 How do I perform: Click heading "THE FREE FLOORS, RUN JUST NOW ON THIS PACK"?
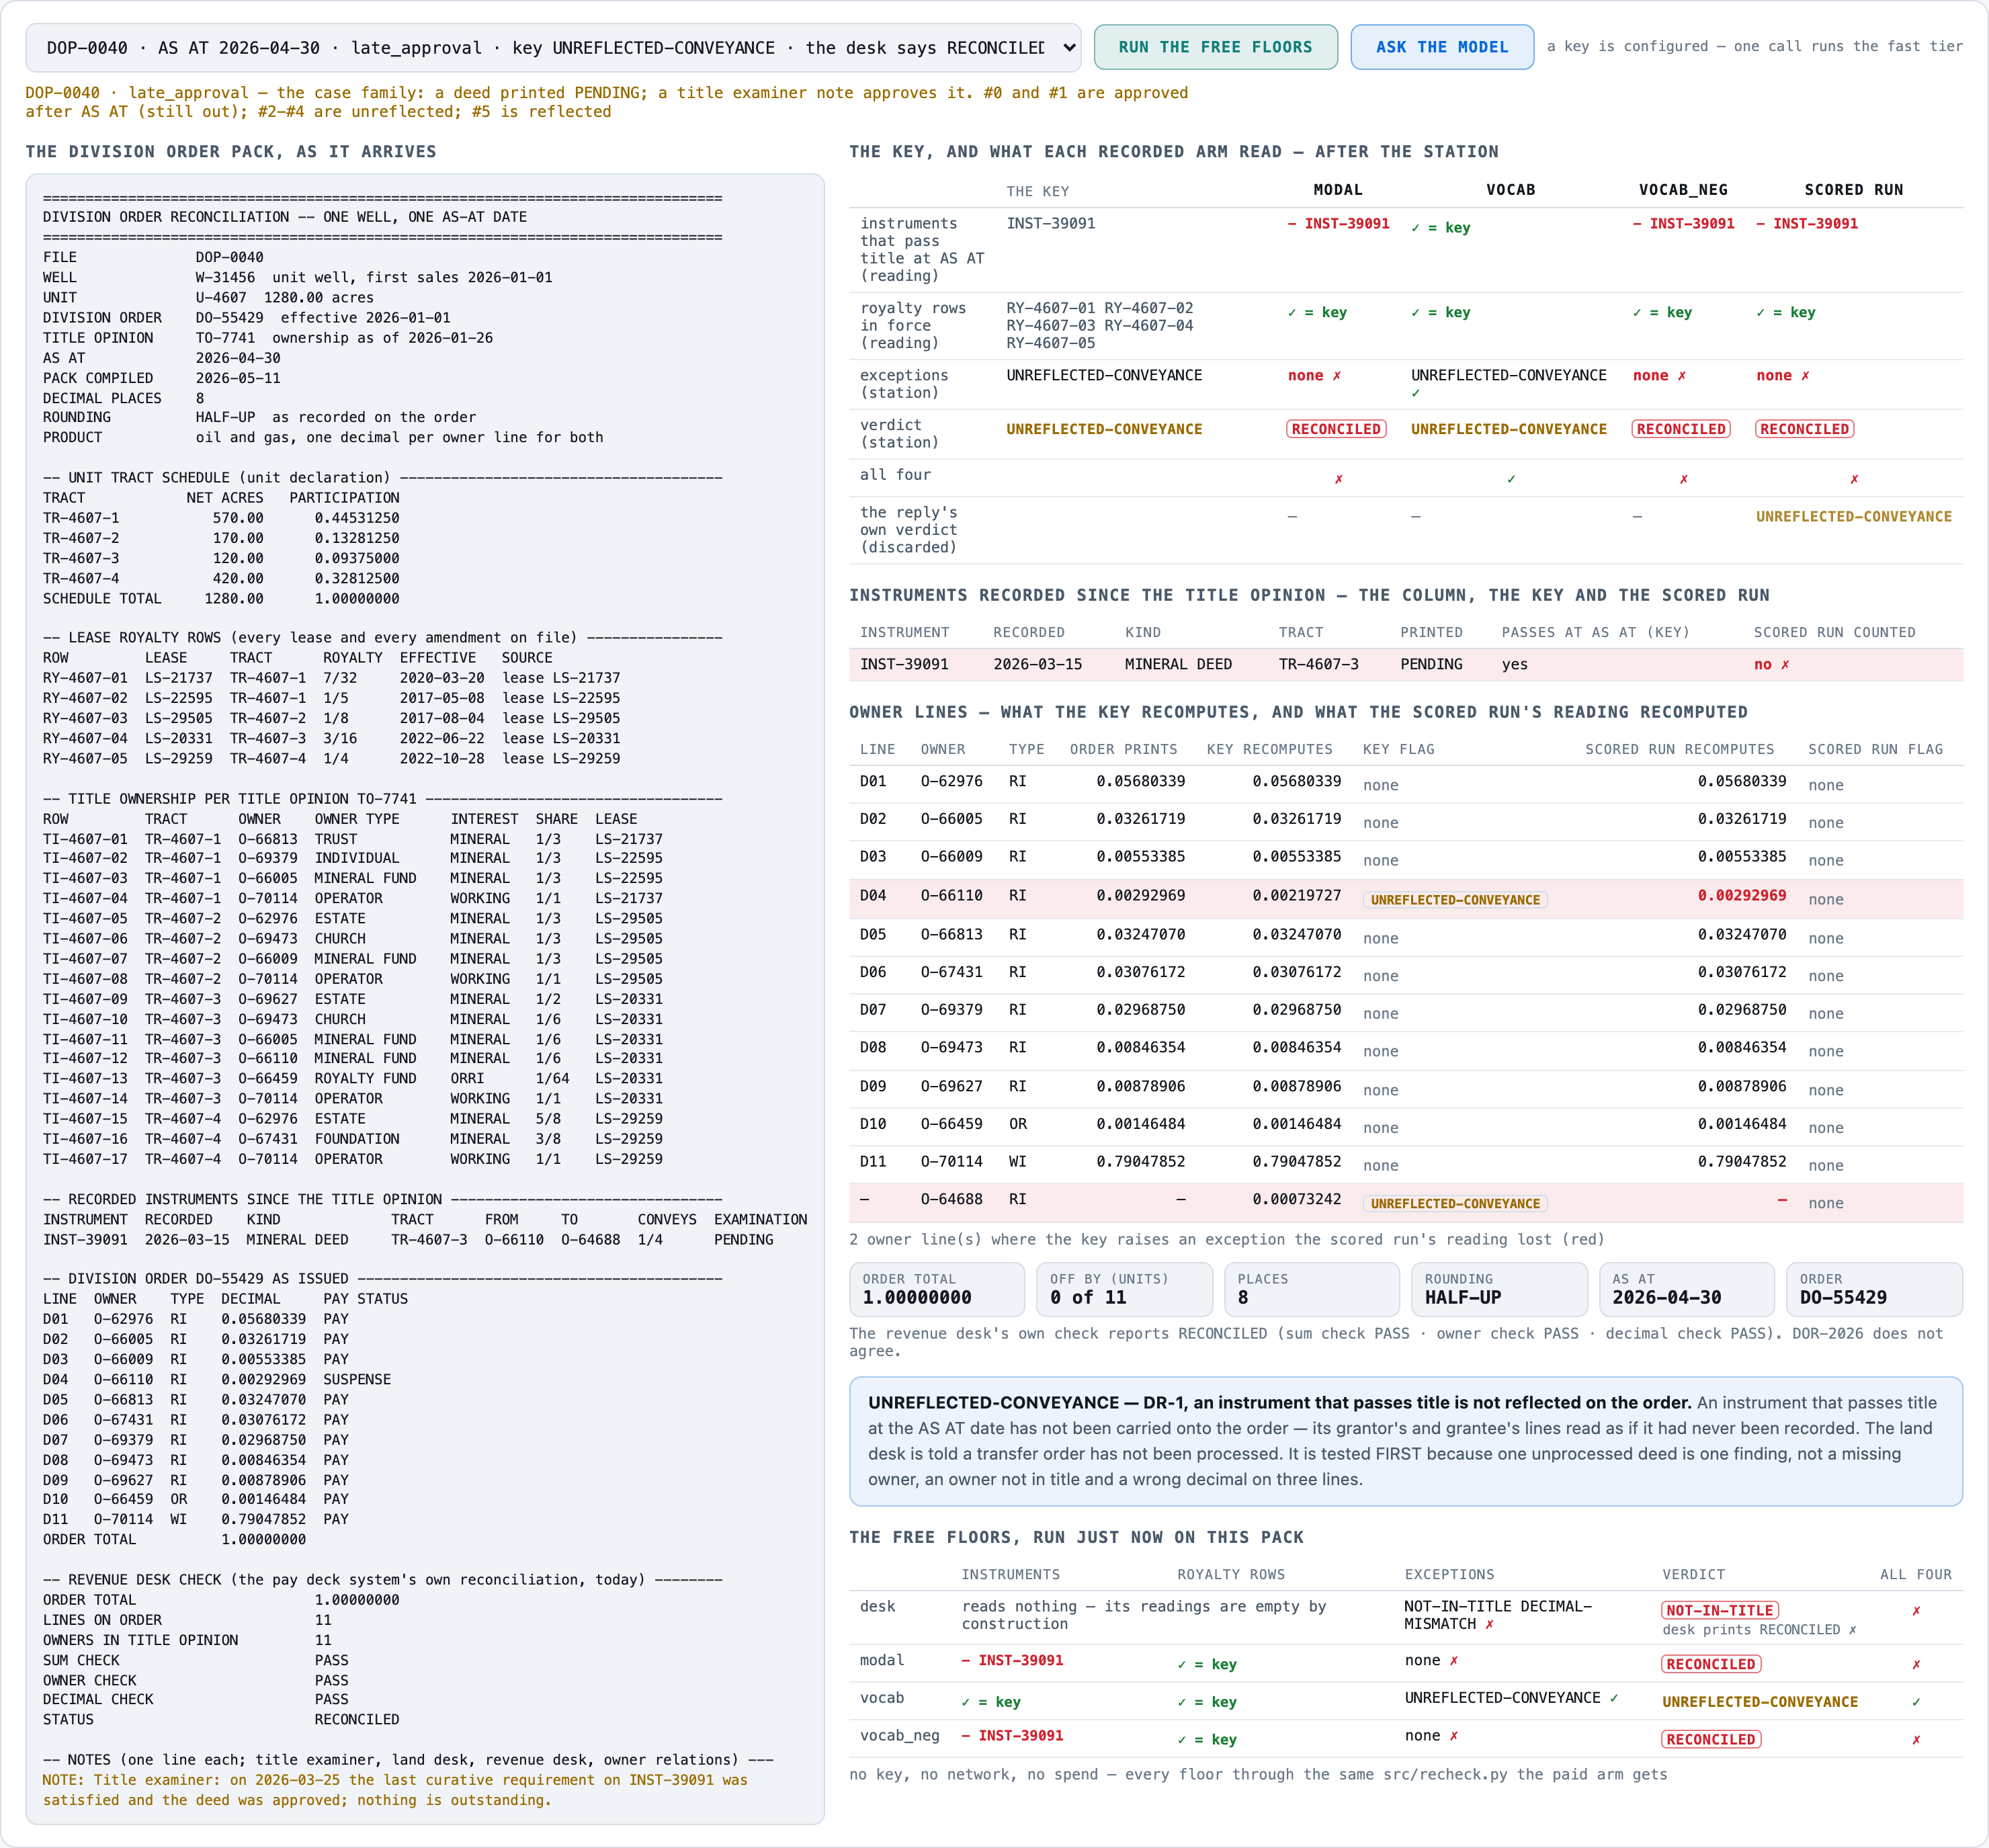[x=1076, y=1537]
